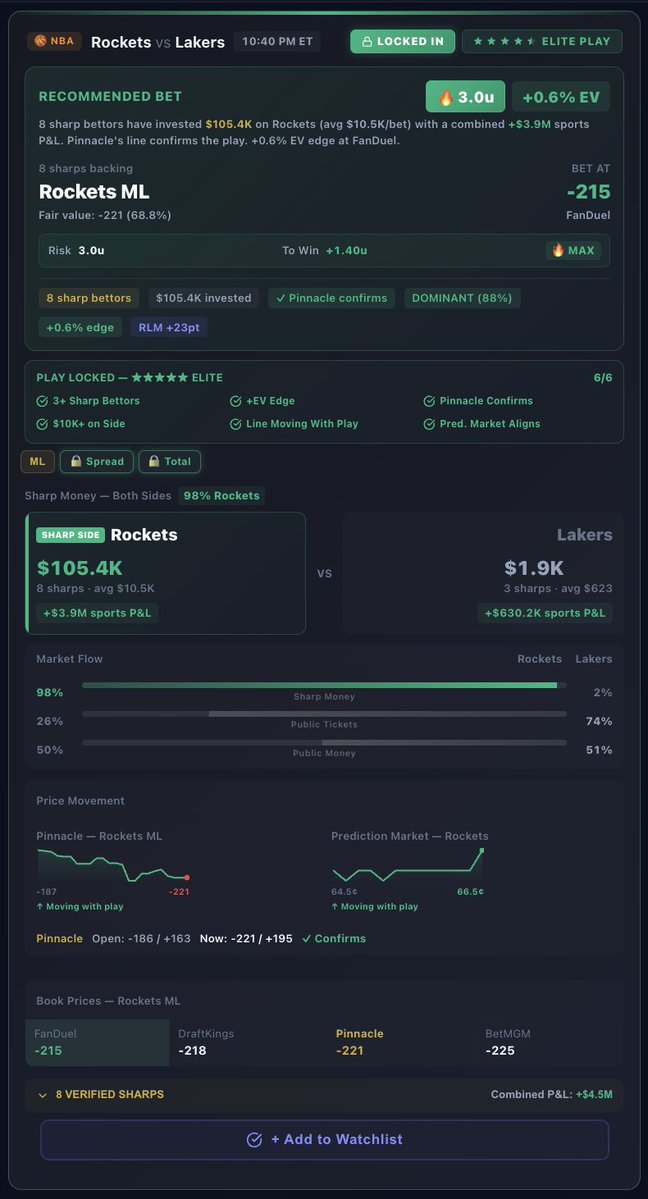The height and width of the screenshot is (1199, 648).
Task: Select the ML tab
Action: coord(37,461)
